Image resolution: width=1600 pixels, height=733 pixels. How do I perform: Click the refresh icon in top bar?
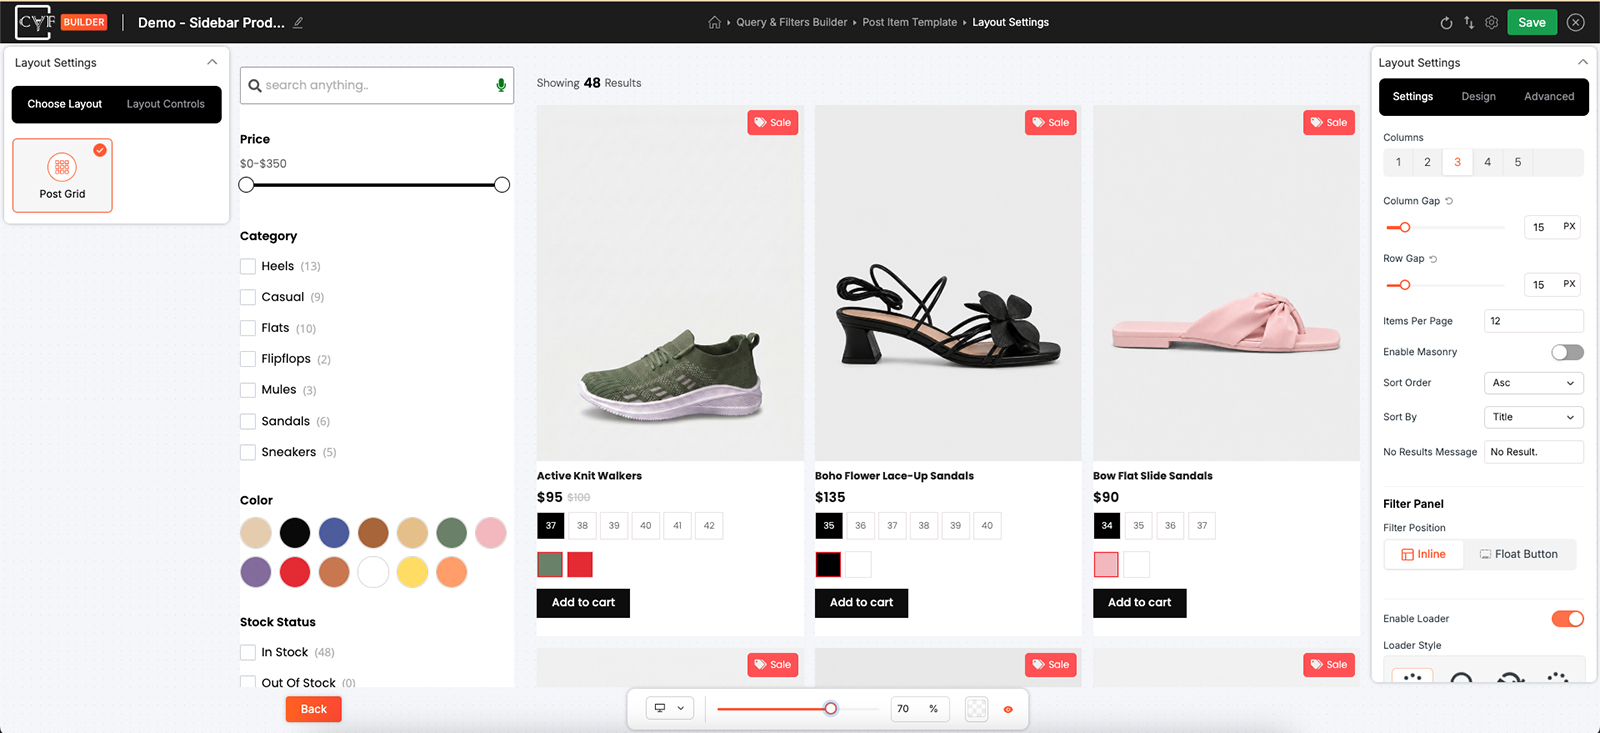click(1446, 22)
